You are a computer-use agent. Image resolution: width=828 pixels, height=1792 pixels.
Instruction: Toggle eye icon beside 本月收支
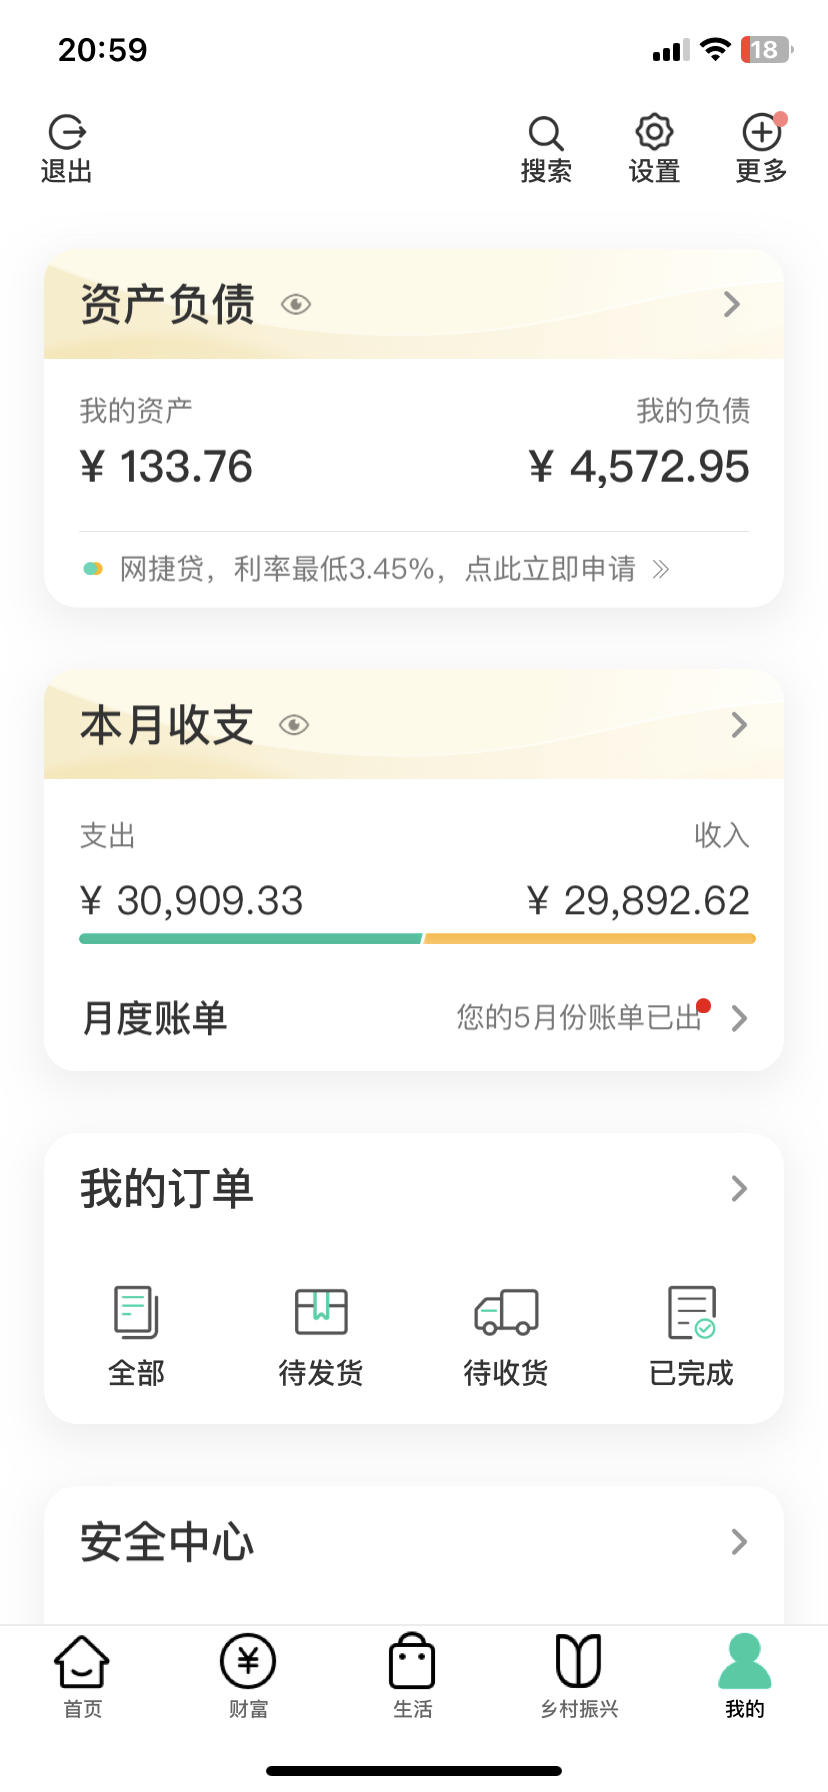pos(294,725)
